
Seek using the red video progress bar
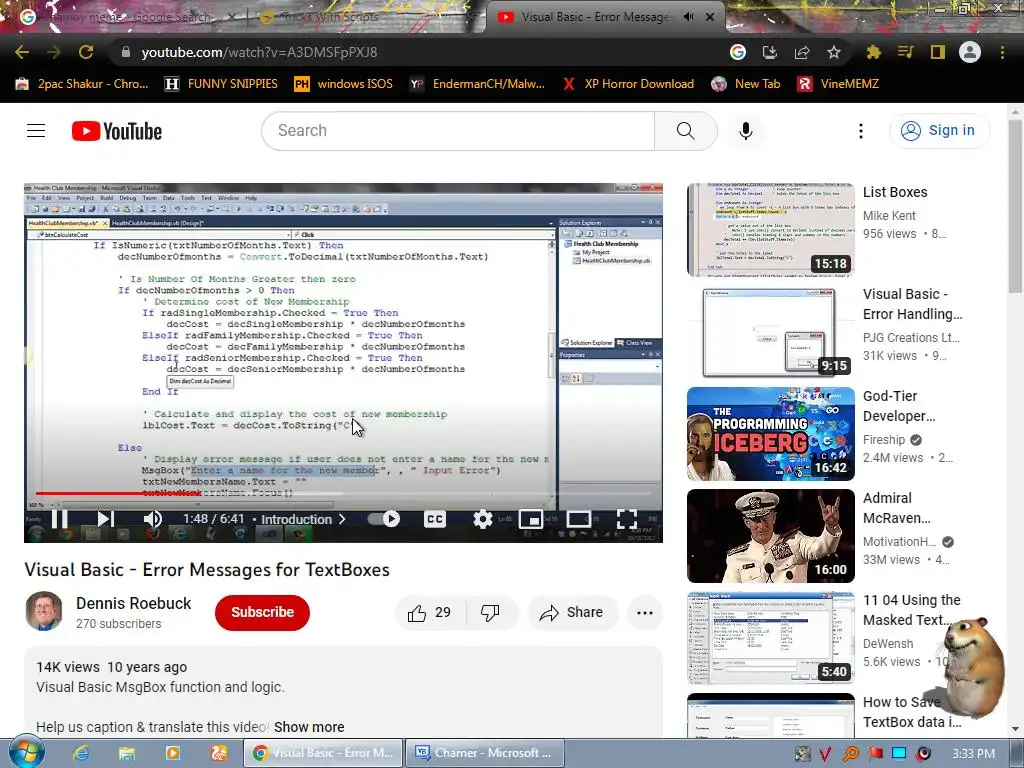click(118, 493)
